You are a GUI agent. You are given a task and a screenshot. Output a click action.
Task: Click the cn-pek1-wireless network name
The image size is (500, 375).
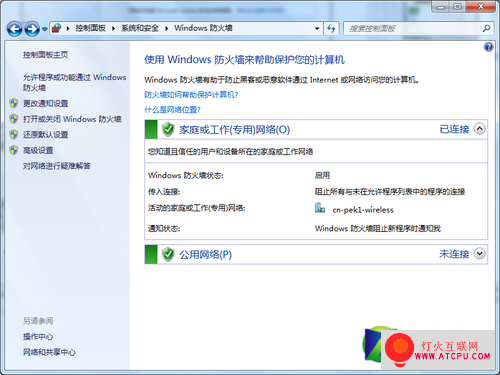tap(363, 210)
